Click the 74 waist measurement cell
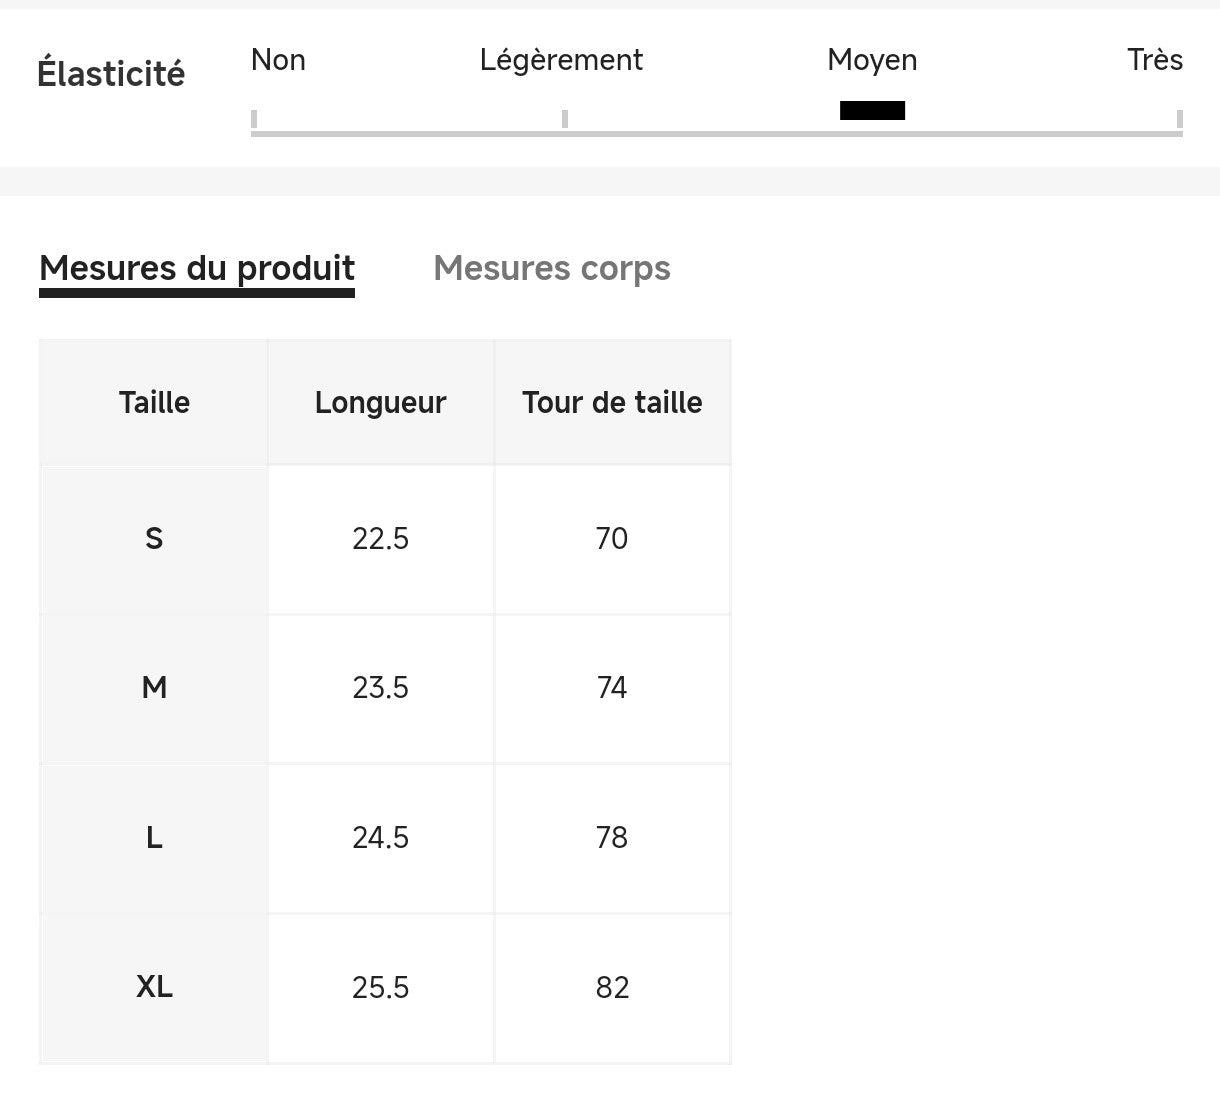The image size is (1220, 1098). 612,688
